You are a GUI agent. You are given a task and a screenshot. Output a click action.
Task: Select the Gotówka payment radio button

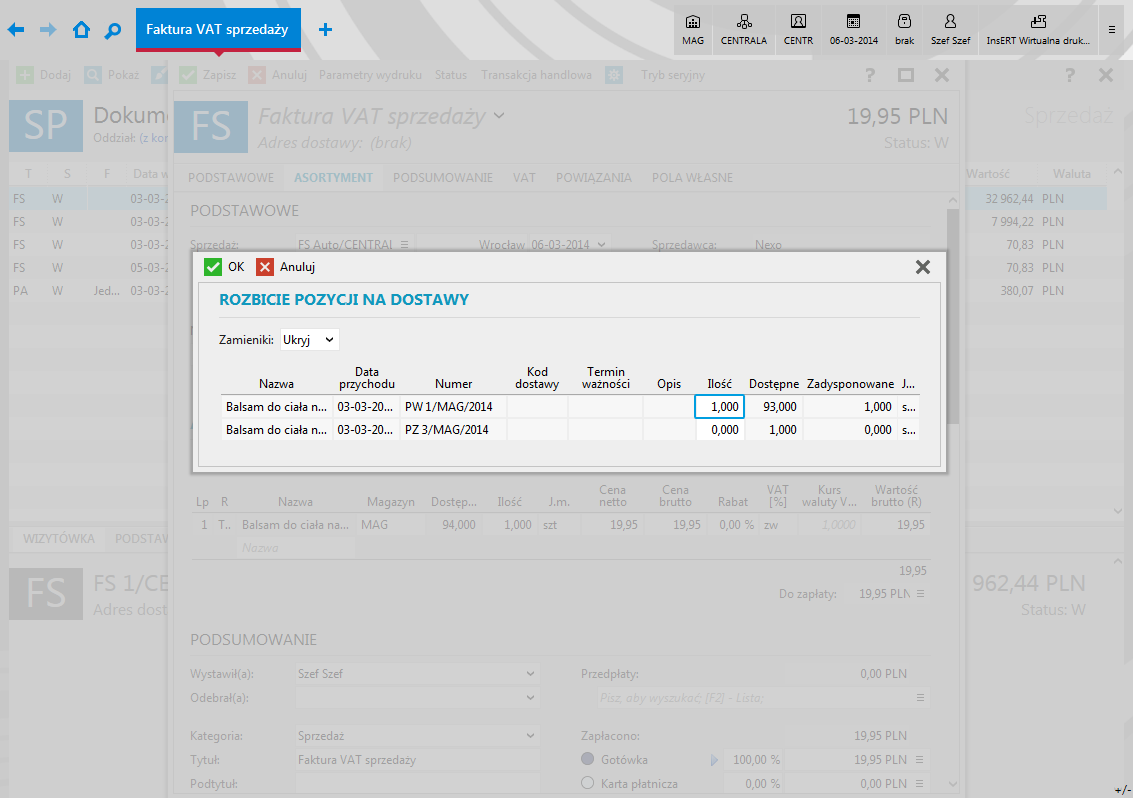[x=588, y=759]
